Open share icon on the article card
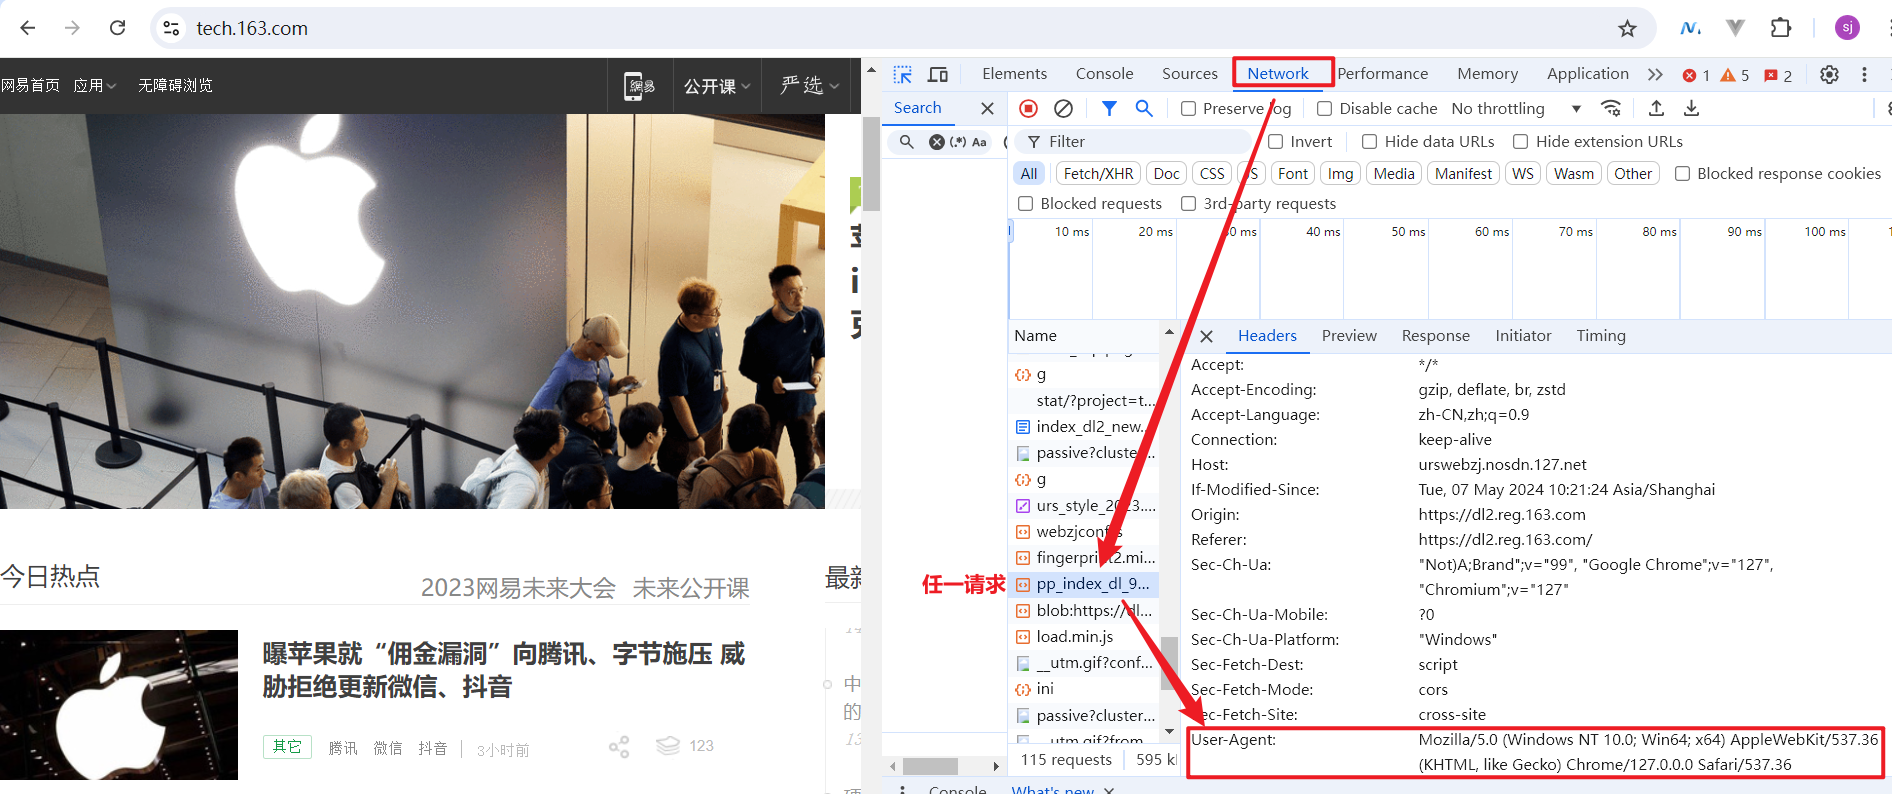The width and height of the screenshot is (1892, 794). (x=619, y=747)
